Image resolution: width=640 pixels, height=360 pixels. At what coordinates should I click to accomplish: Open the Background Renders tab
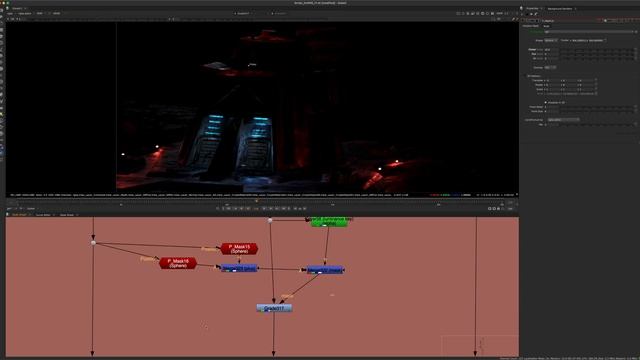[x=560, y=8]
